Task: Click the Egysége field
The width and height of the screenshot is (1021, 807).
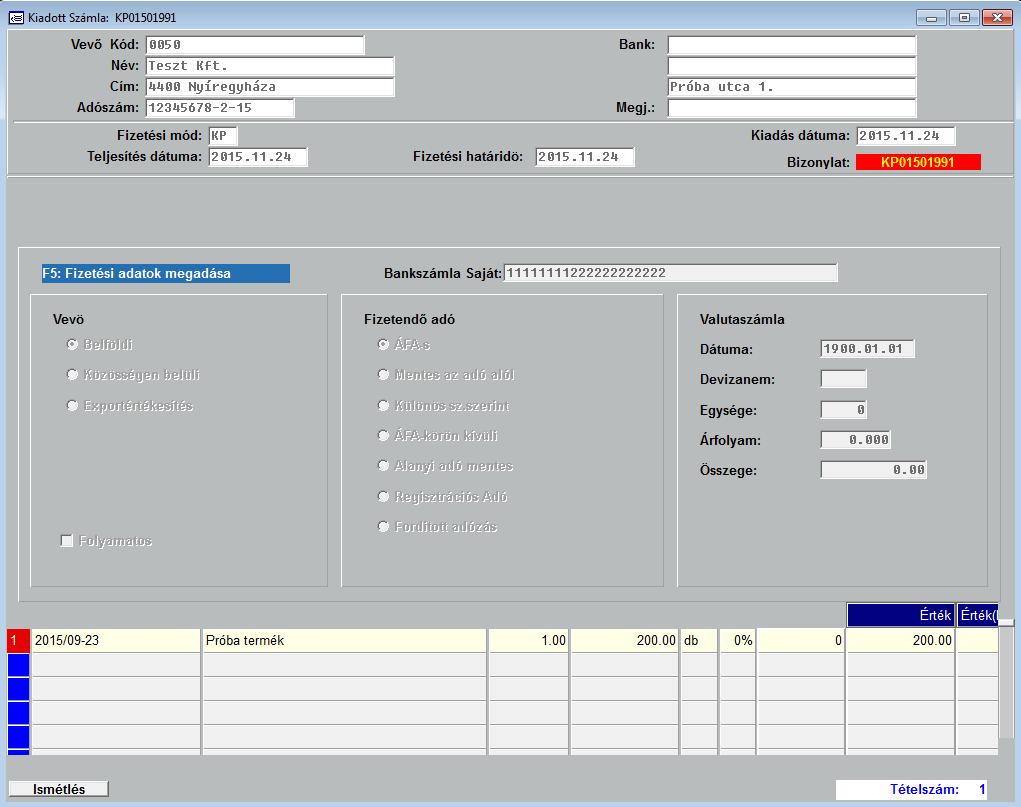Action: click(844, 410)
